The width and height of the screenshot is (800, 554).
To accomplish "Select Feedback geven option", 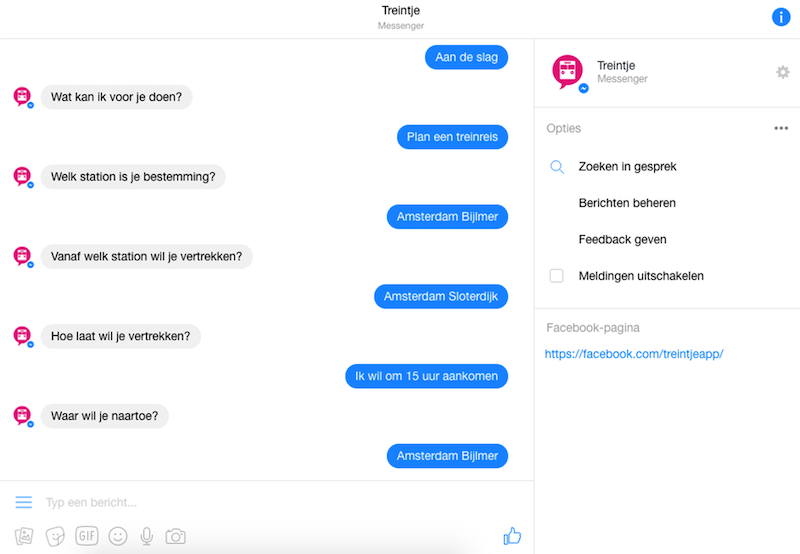I will coord(622,240).
